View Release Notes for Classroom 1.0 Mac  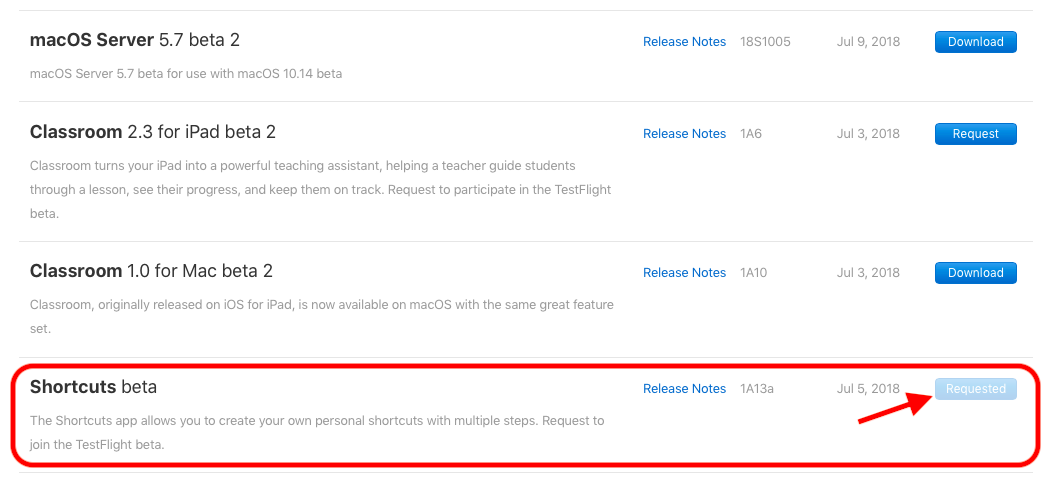(x=684, y=273)
